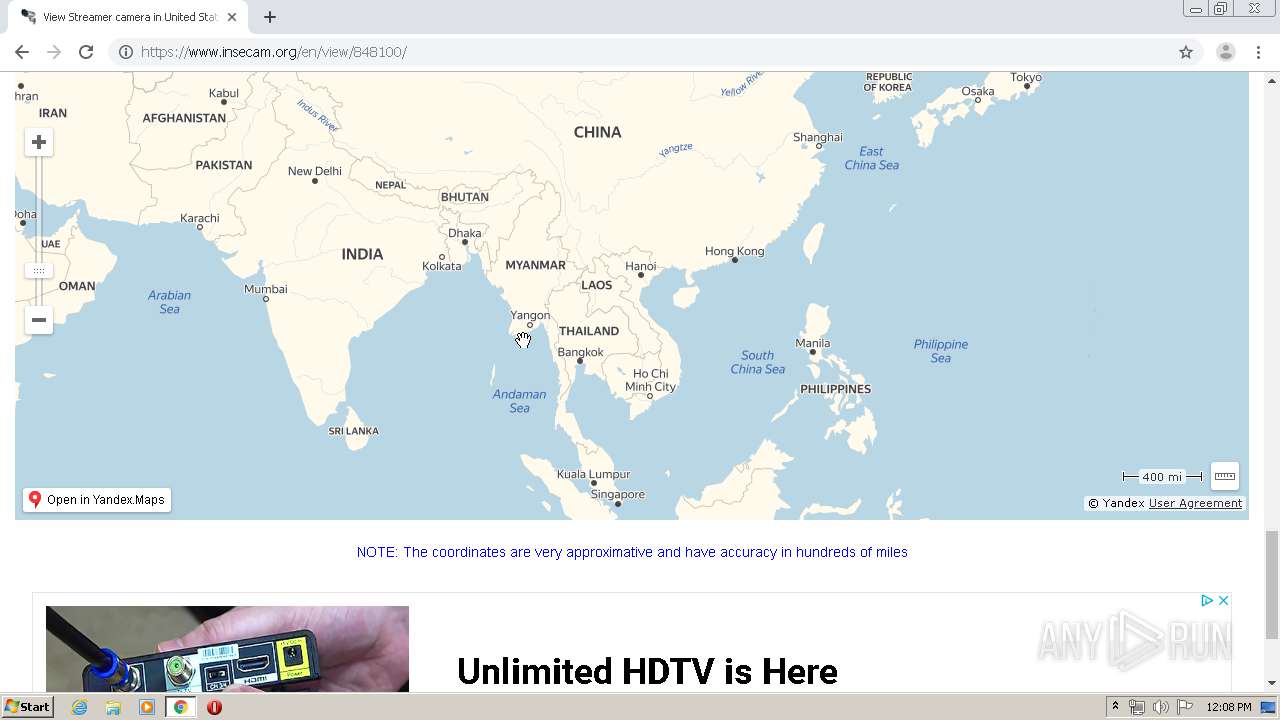View site information icon in address bar

(x=126, y=52)
